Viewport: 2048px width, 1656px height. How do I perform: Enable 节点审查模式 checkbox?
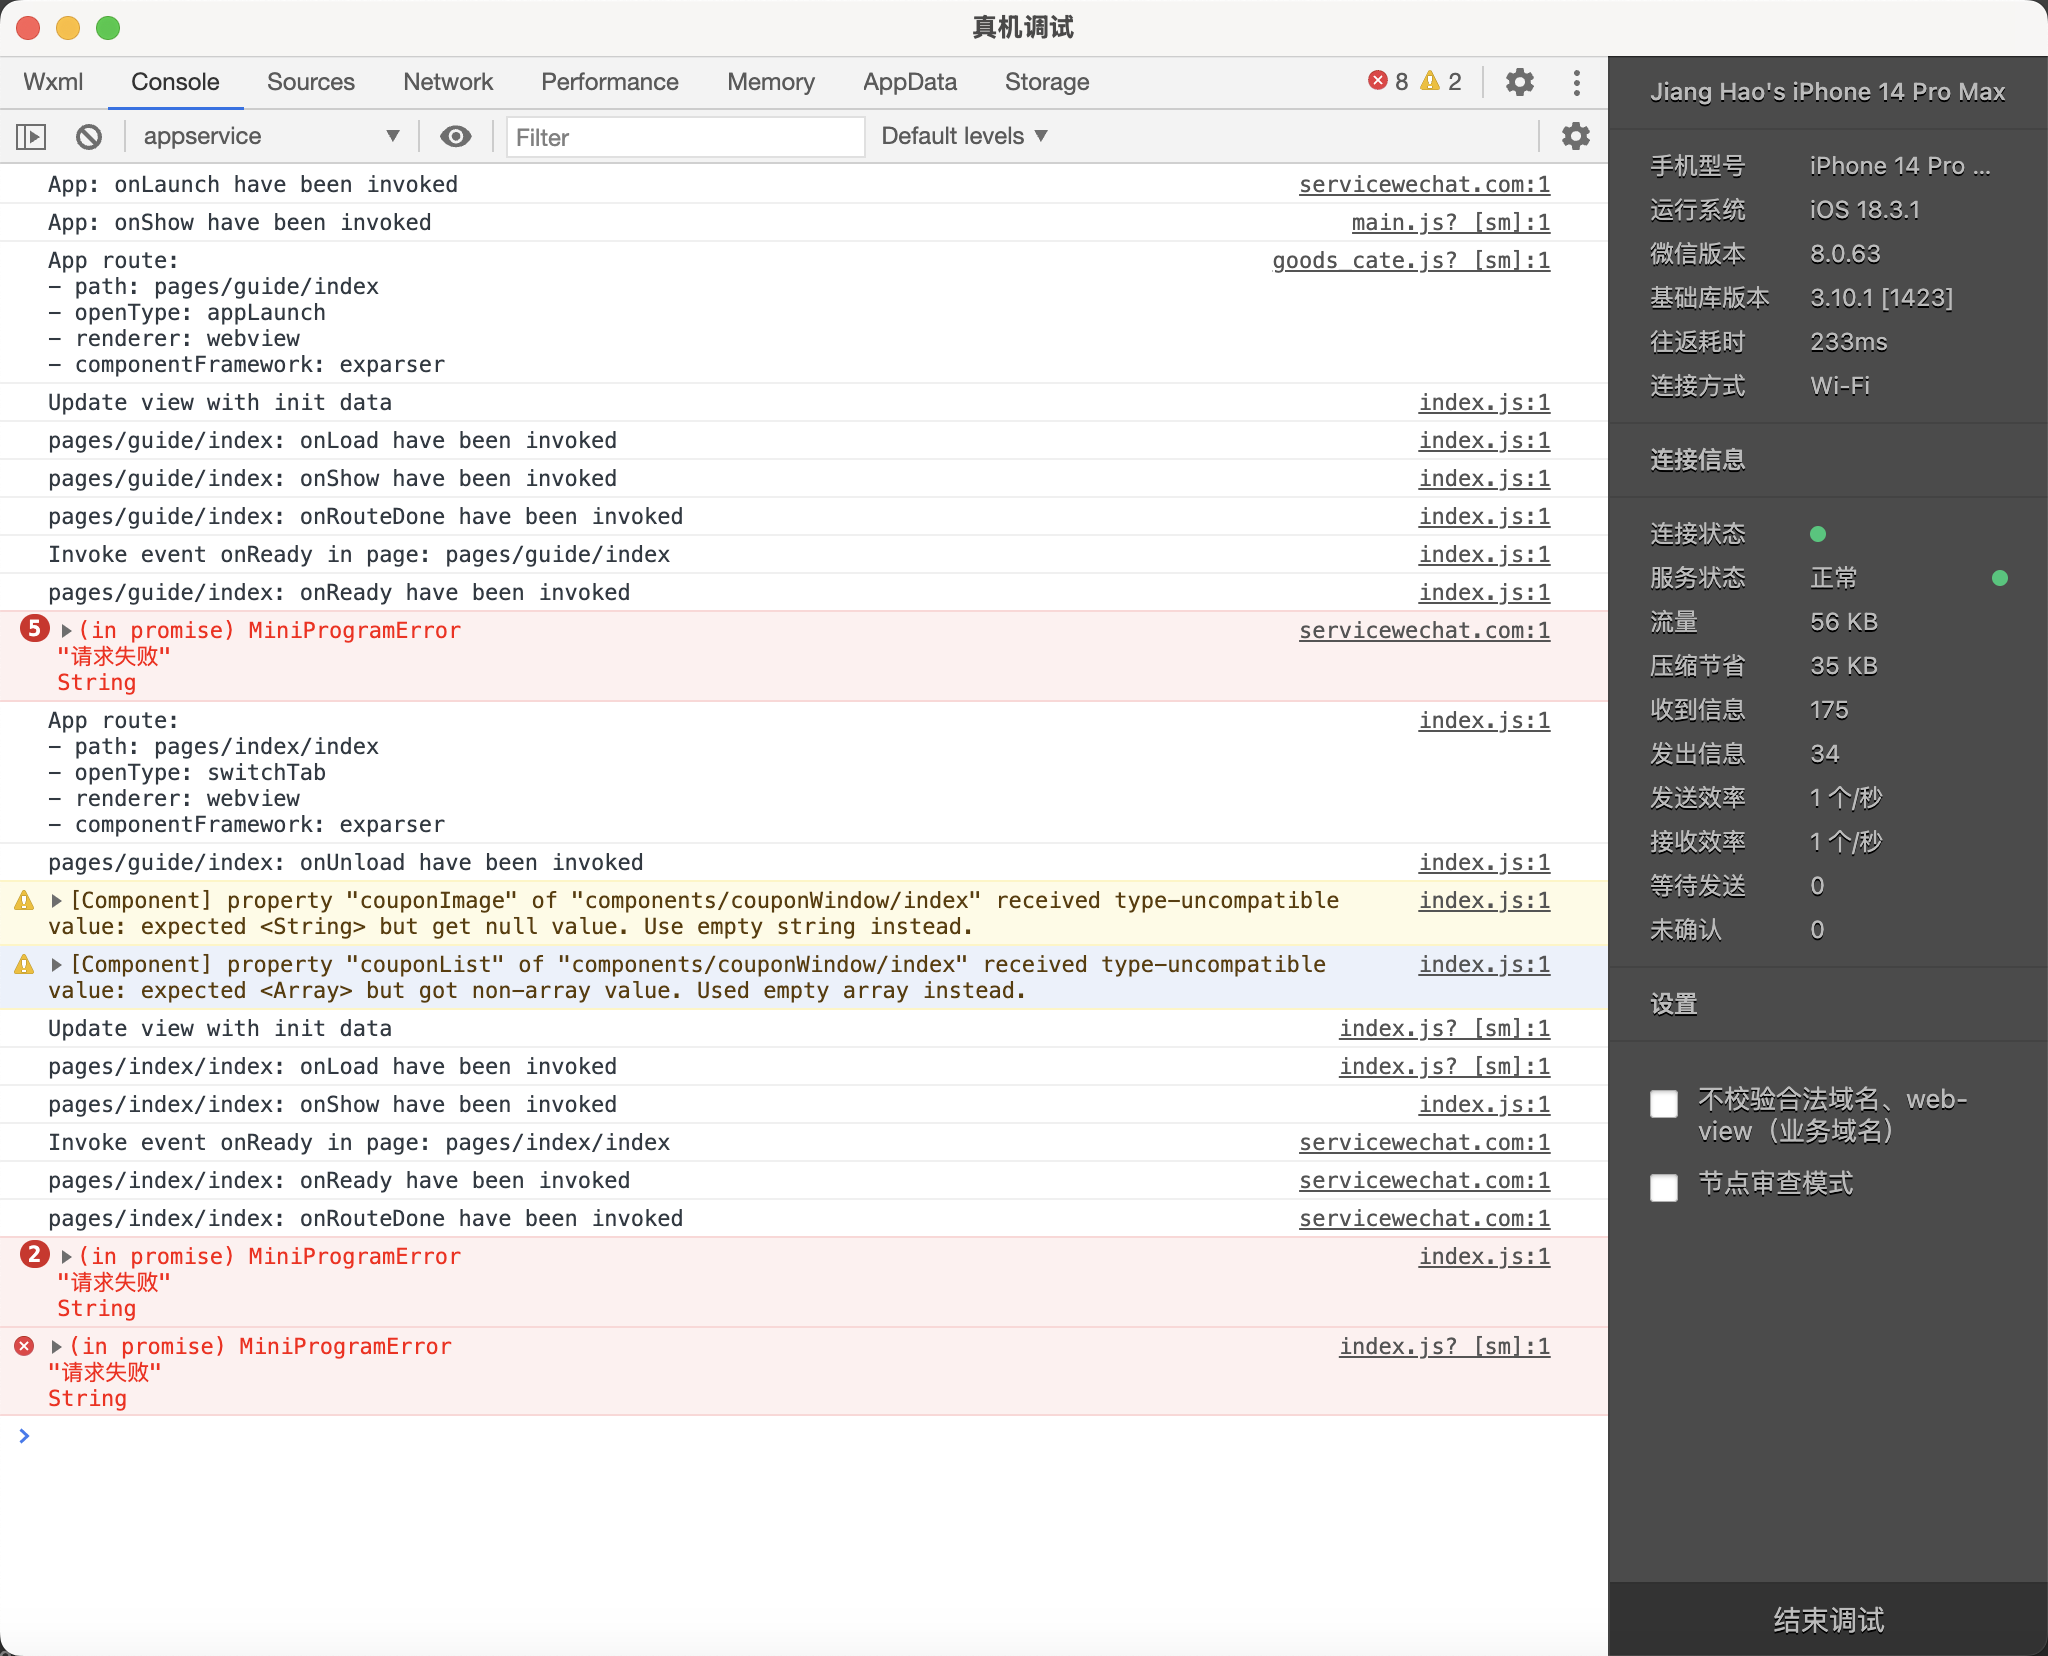[1664, 1188]
